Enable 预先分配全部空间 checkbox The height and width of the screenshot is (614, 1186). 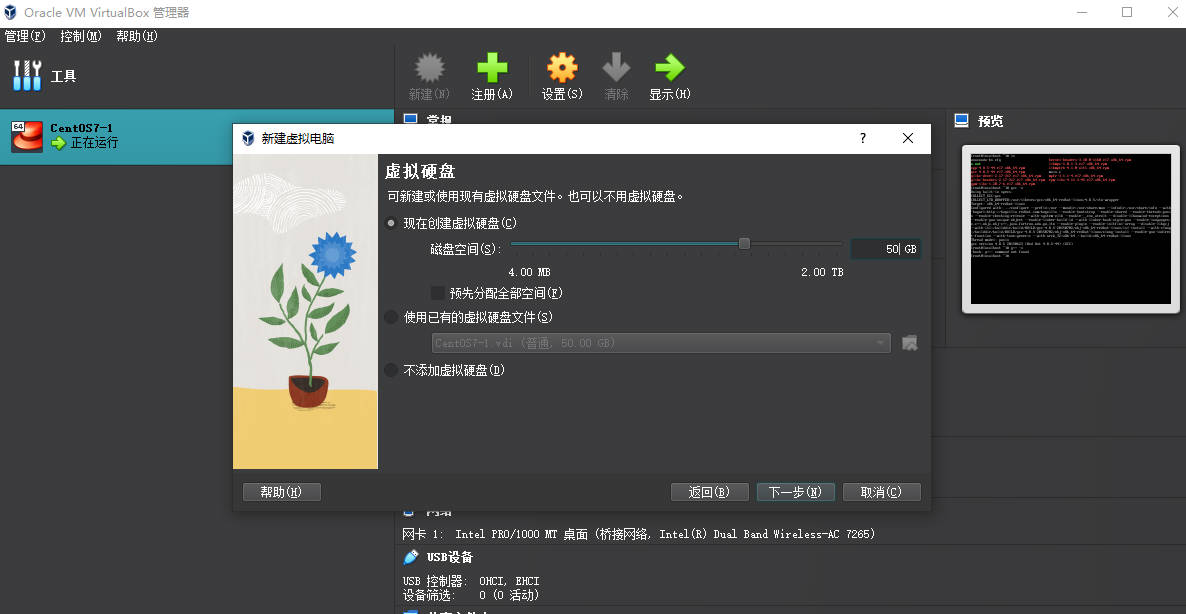(437, 293)
